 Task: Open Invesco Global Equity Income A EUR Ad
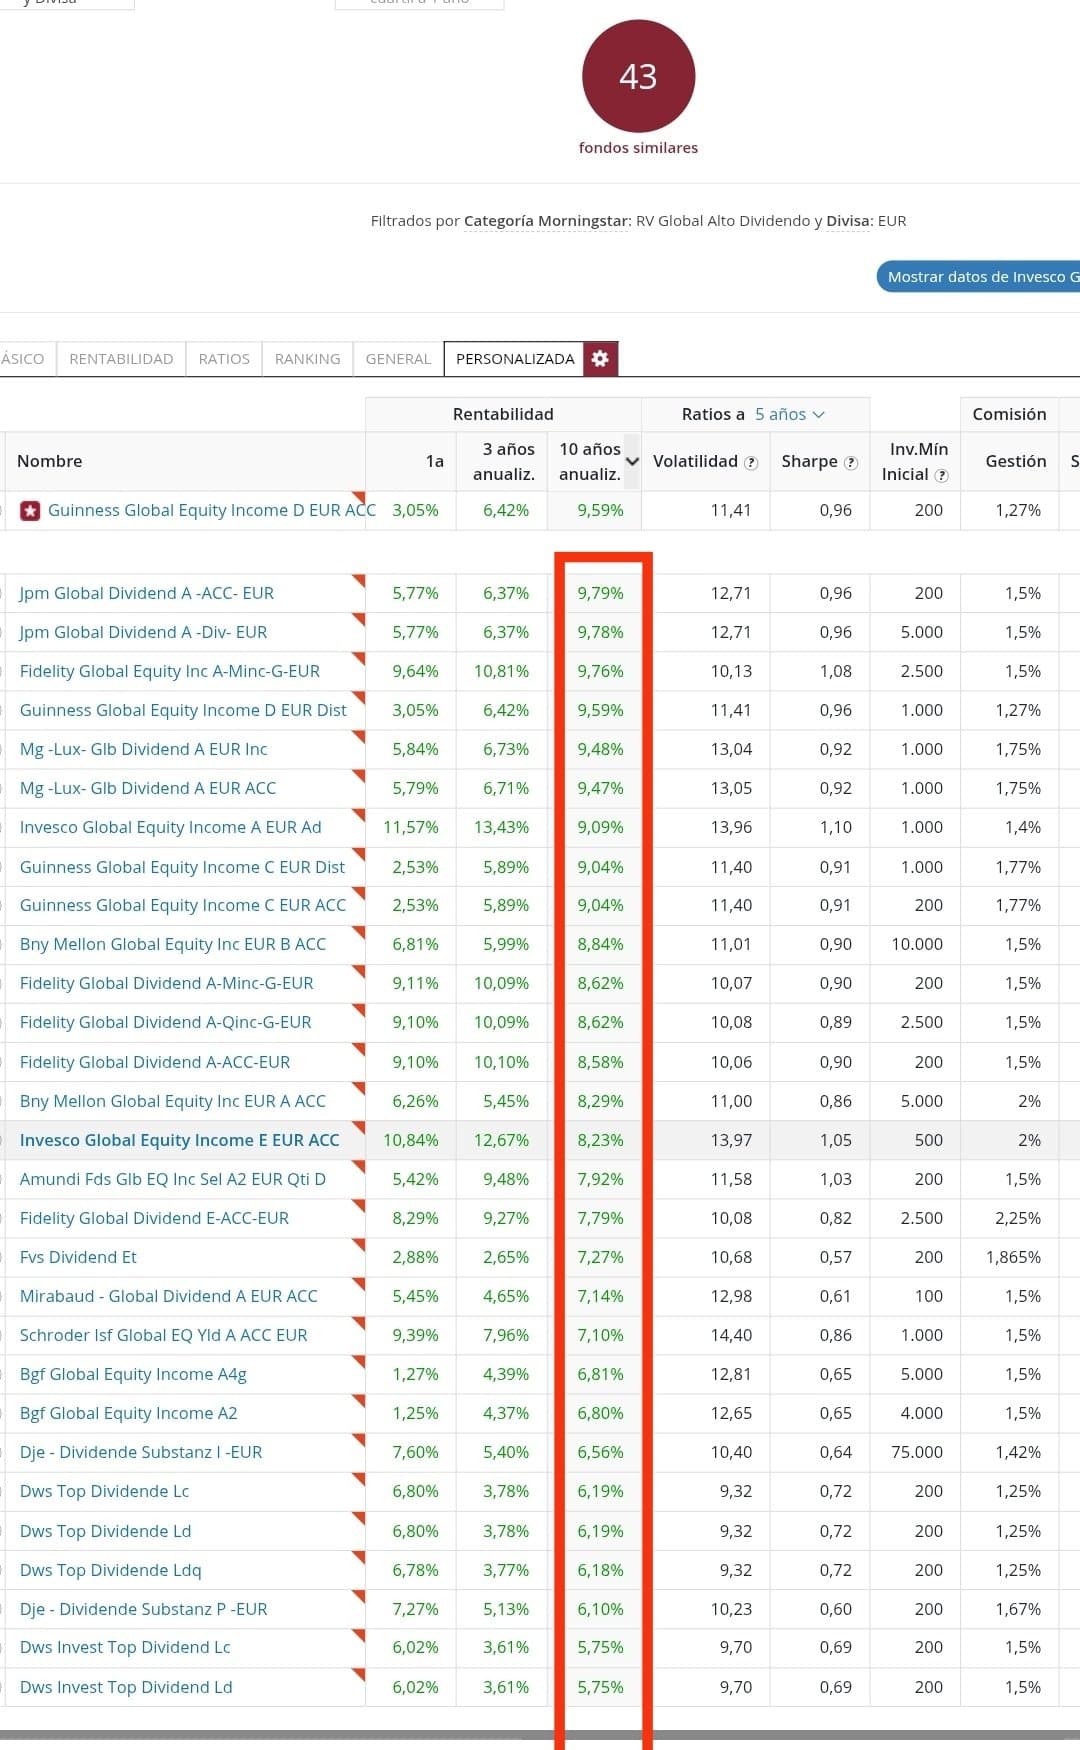click(171, 827)
